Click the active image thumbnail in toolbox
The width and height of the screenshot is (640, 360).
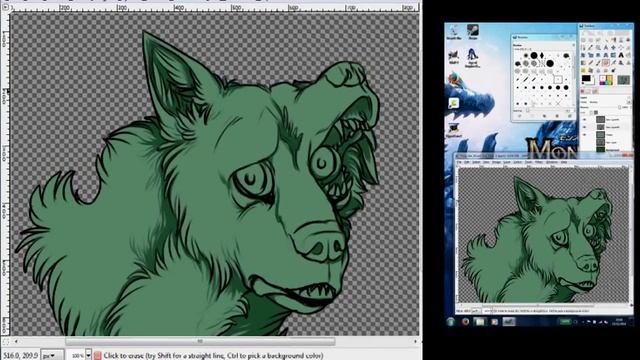[624, 80]
